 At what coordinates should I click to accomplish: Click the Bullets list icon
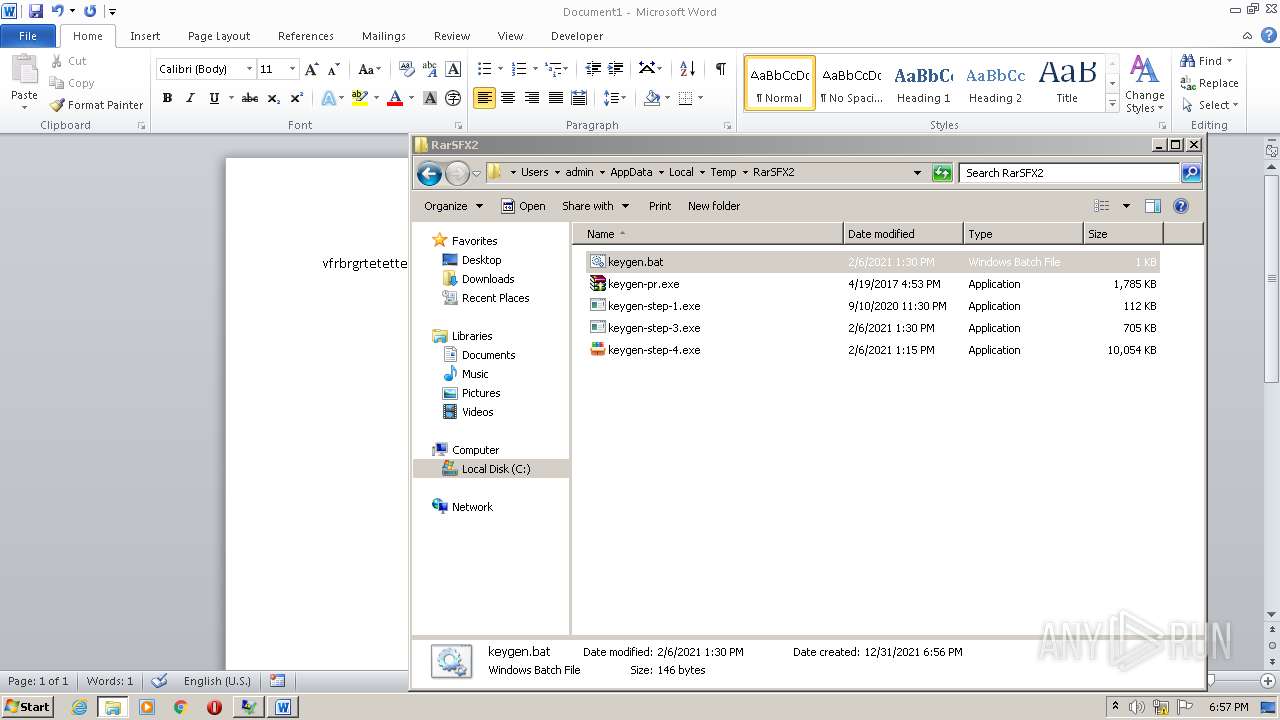pyautogui.click(x=484, y=69)
